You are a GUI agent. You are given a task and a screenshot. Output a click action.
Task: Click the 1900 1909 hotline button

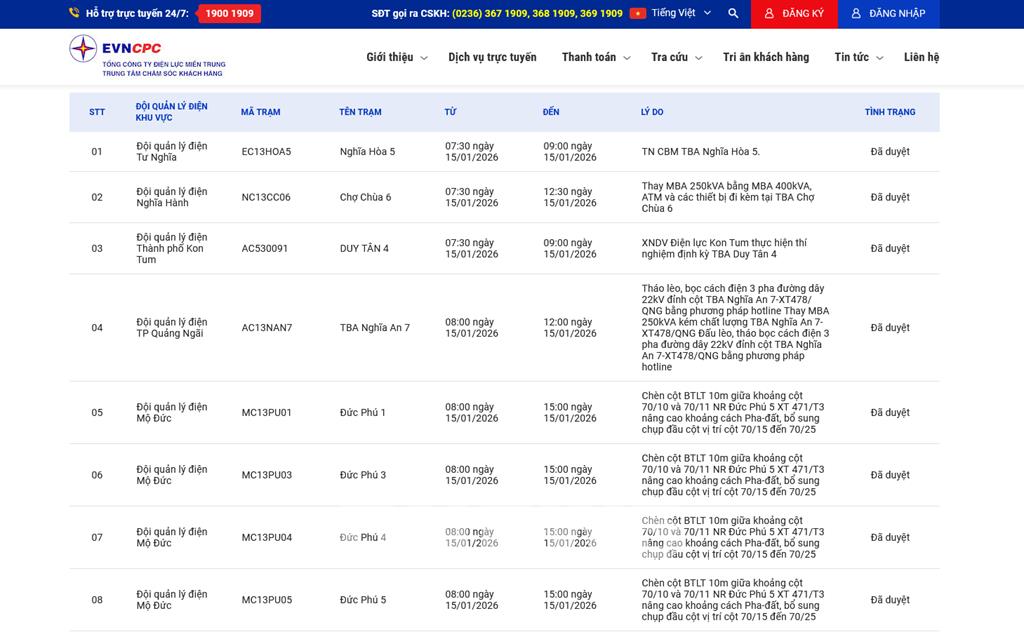pos(229,14)
